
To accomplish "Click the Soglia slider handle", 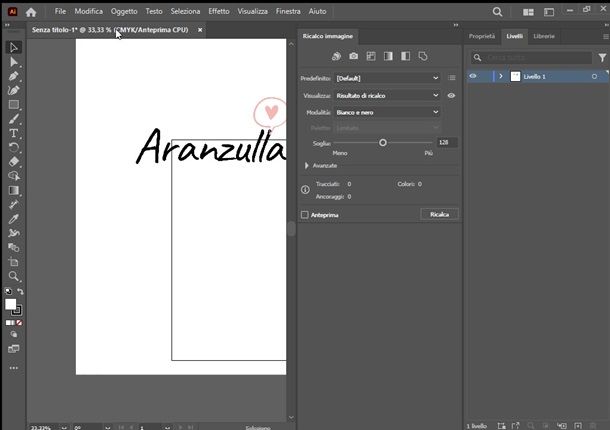I will tap(383, 142).
